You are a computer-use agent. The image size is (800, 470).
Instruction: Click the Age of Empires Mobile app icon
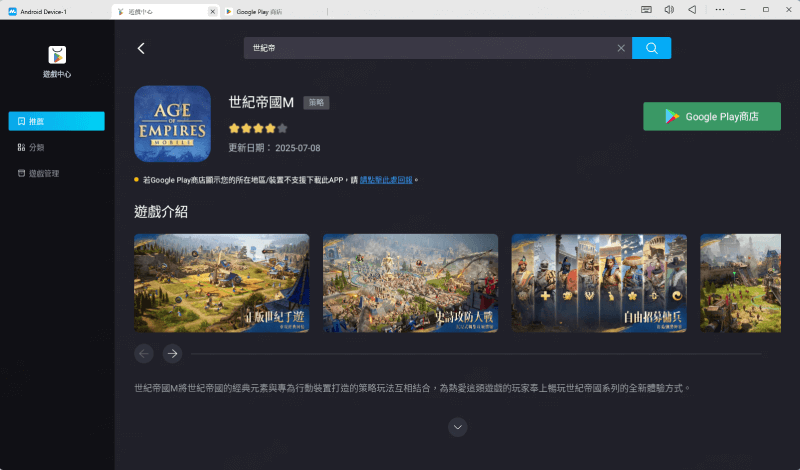coord(172,123)
